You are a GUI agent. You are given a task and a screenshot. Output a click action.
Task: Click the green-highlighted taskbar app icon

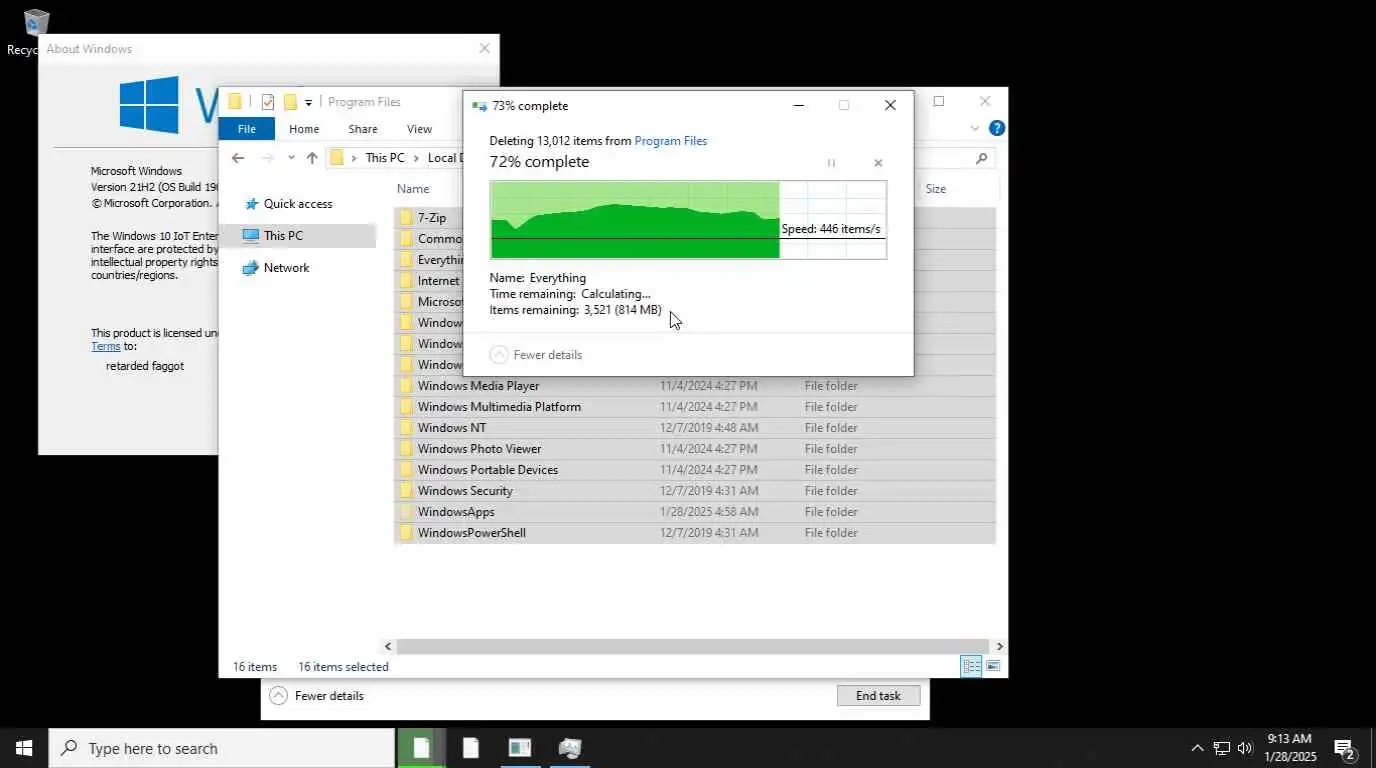click(422, 748)
